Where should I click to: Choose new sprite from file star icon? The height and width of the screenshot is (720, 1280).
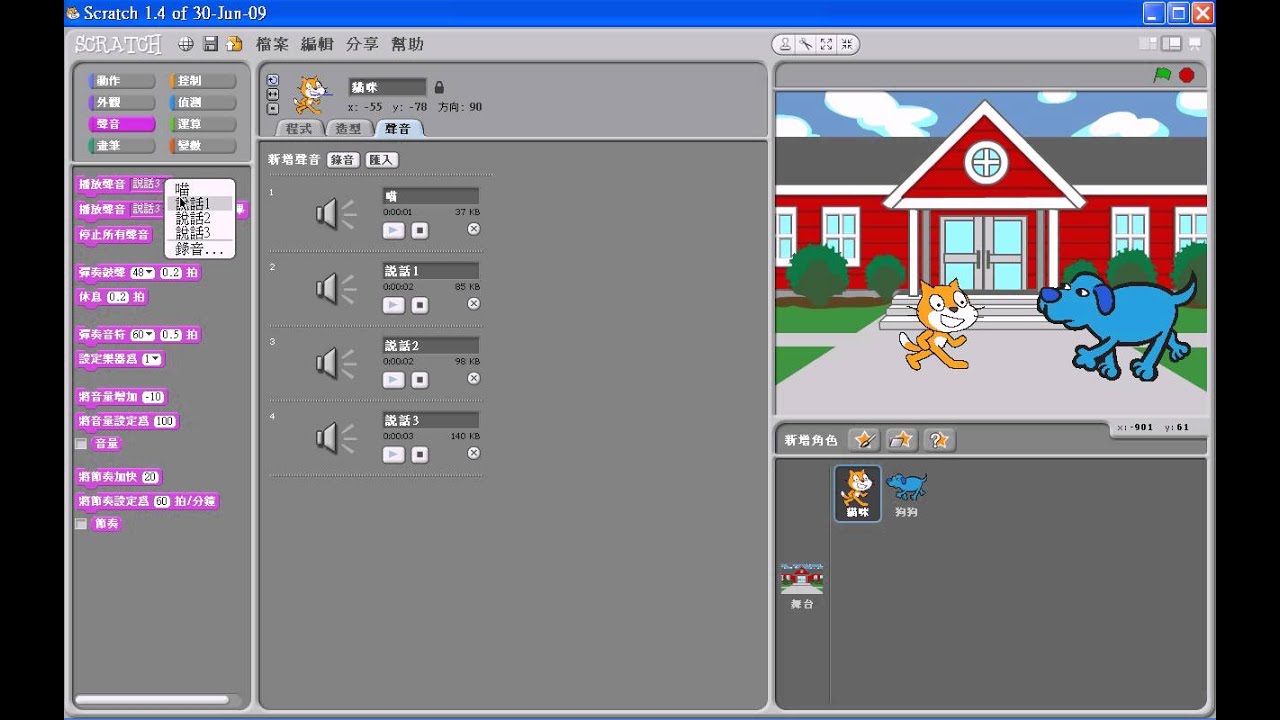pos(902,440)
